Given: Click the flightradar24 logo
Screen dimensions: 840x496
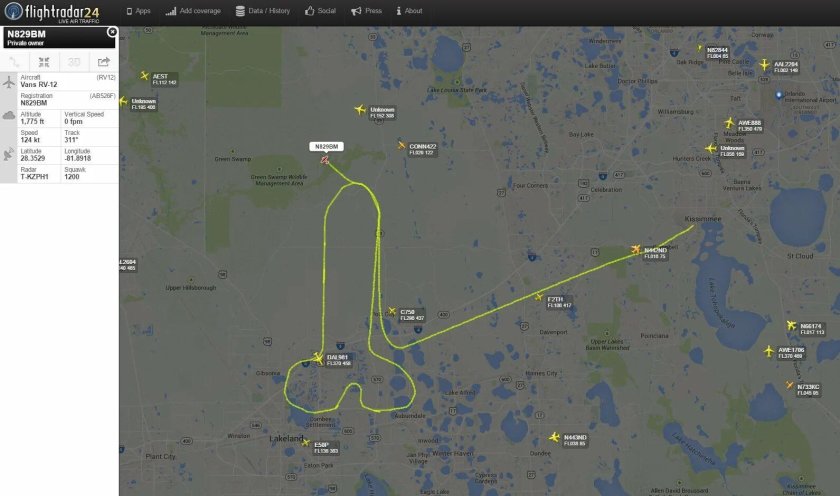Looking at the screenshot, I should 52,12.
